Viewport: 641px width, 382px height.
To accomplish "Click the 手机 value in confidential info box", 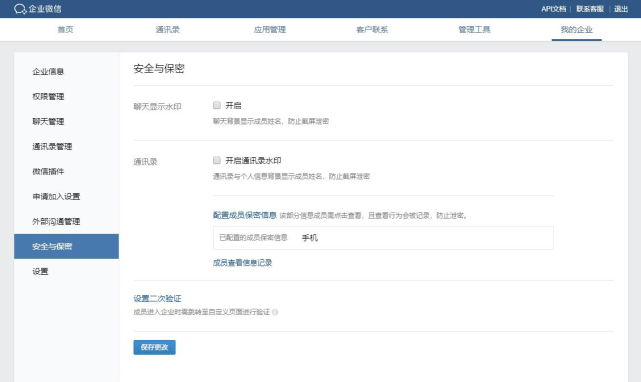I will tap(309, 238).
